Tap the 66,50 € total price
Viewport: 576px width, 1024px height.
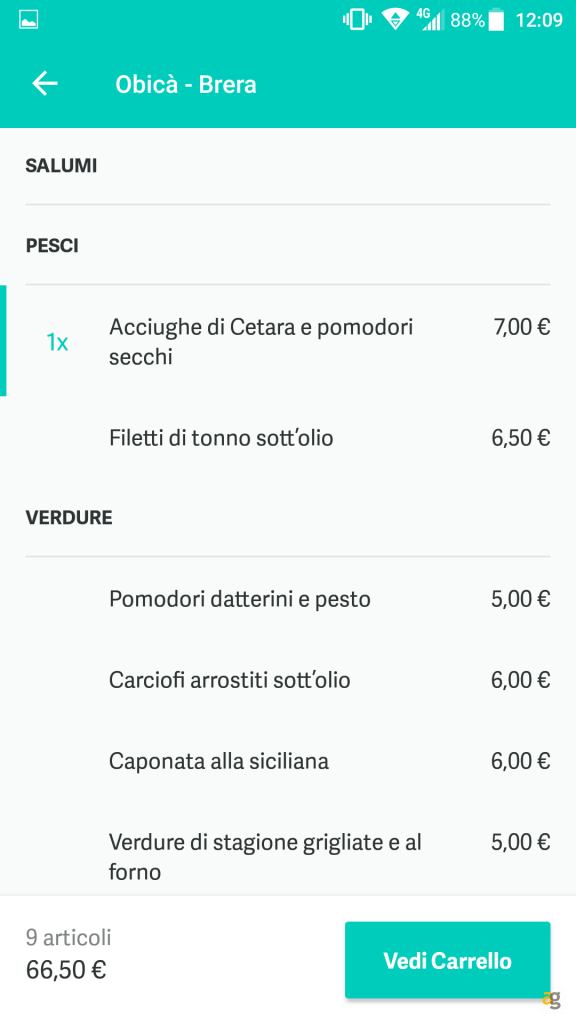[65, 969]
